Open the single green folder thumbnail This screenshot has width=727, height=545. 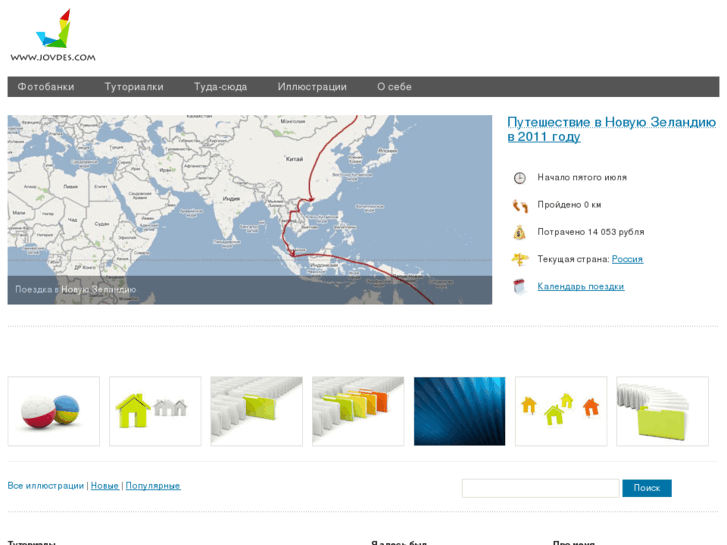click(256, 411)
